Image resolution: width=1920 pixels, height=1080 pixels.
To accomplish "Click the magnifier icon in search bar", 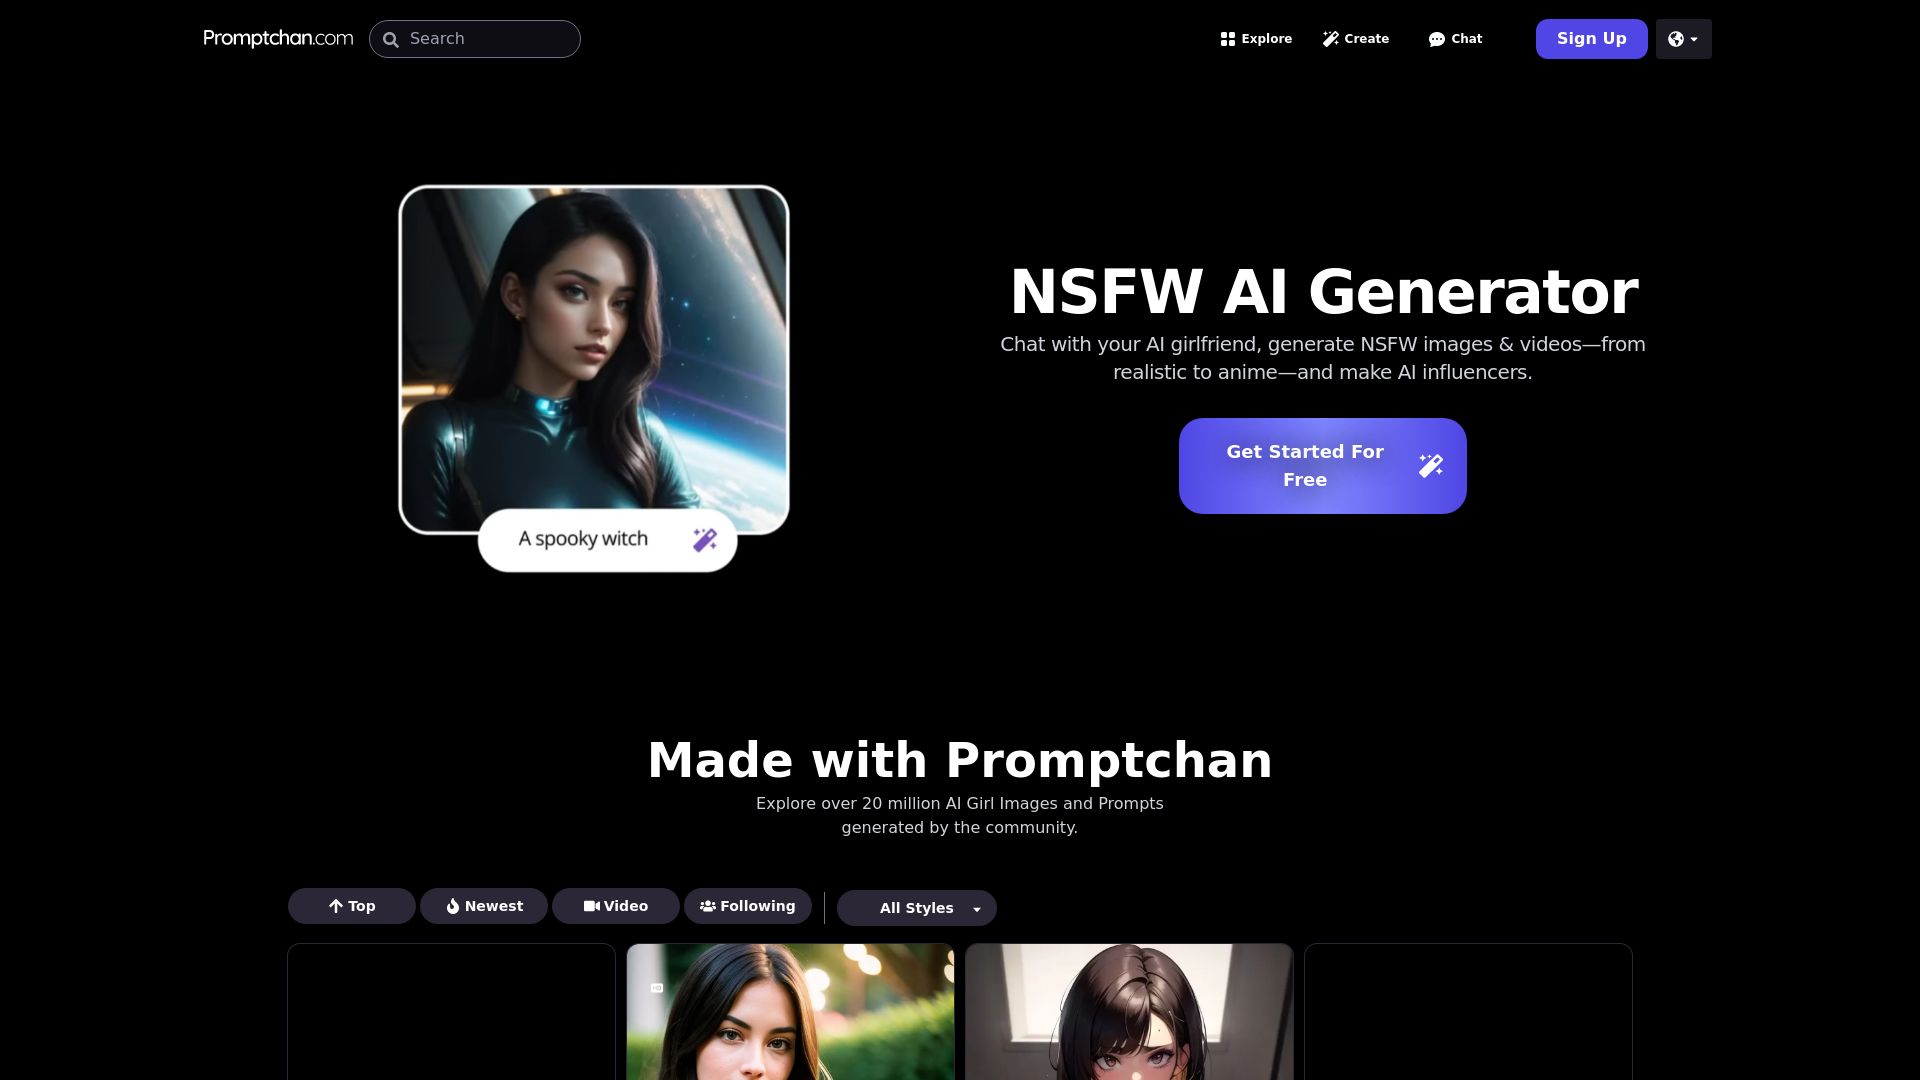I will pos(391,40).
